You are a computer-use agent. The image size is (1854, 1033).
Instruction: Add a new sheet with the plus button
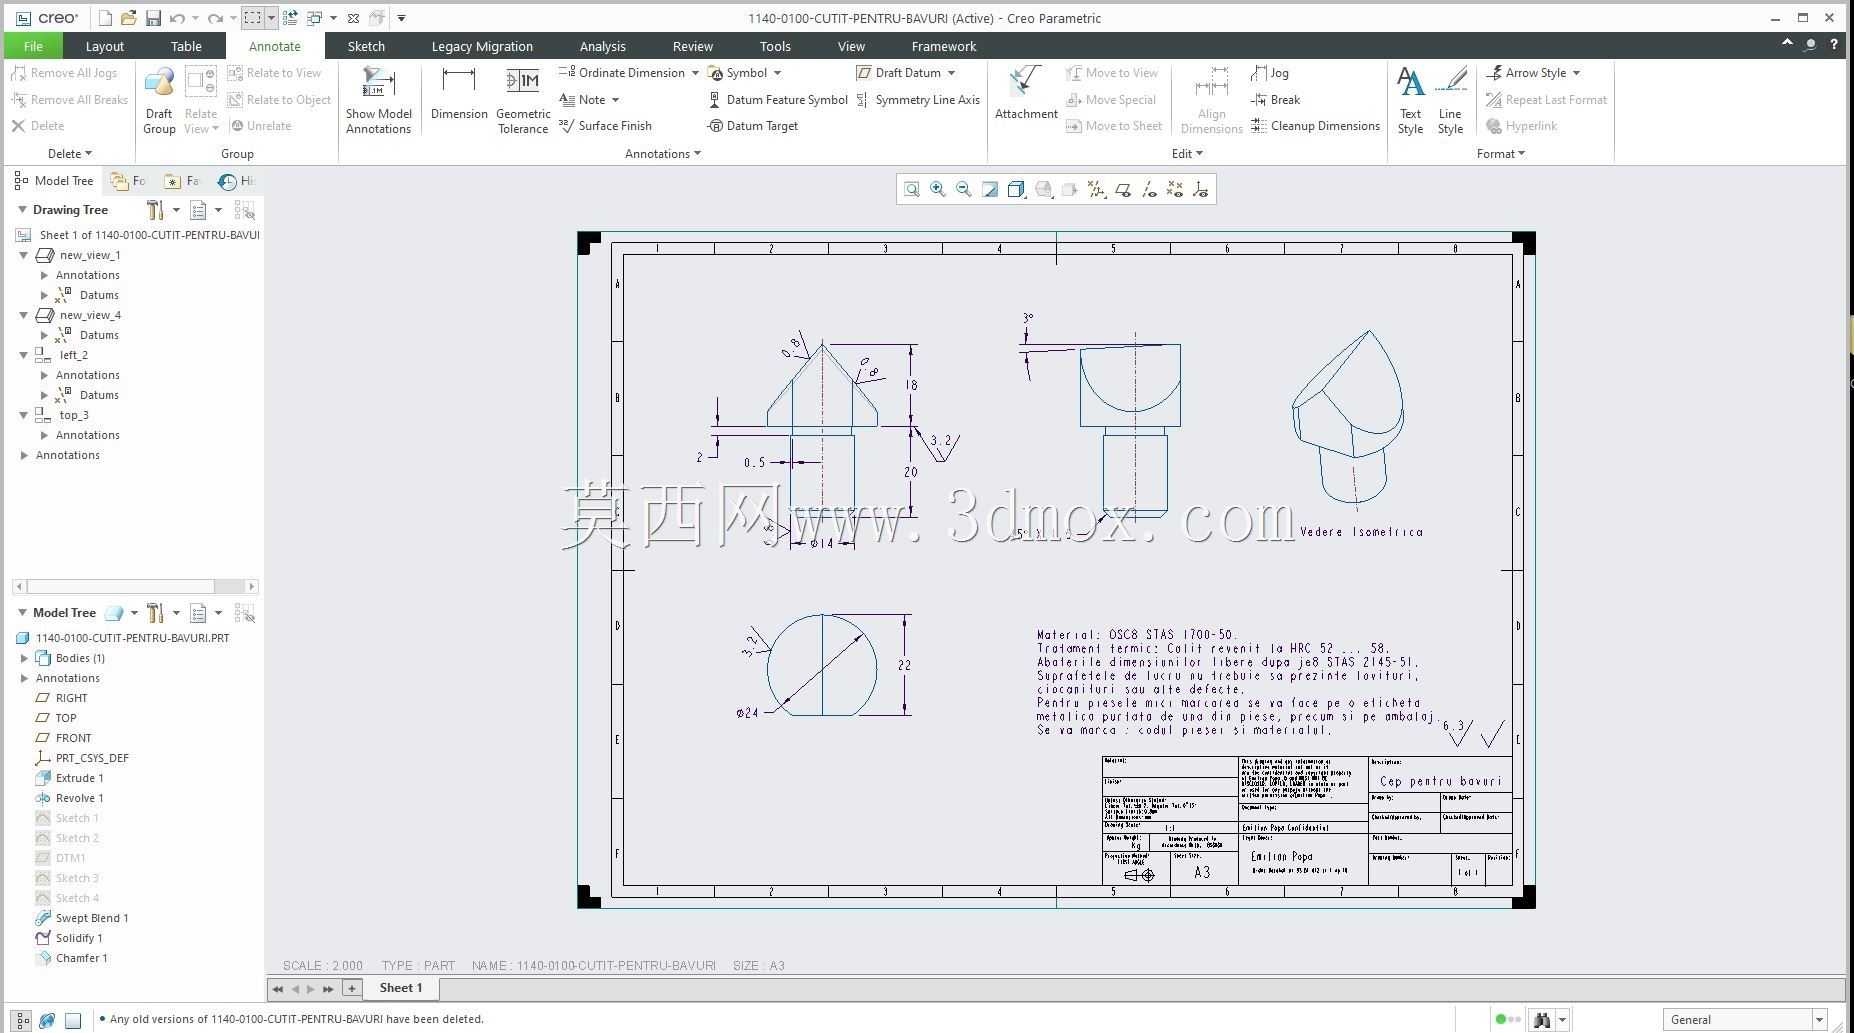352,988
